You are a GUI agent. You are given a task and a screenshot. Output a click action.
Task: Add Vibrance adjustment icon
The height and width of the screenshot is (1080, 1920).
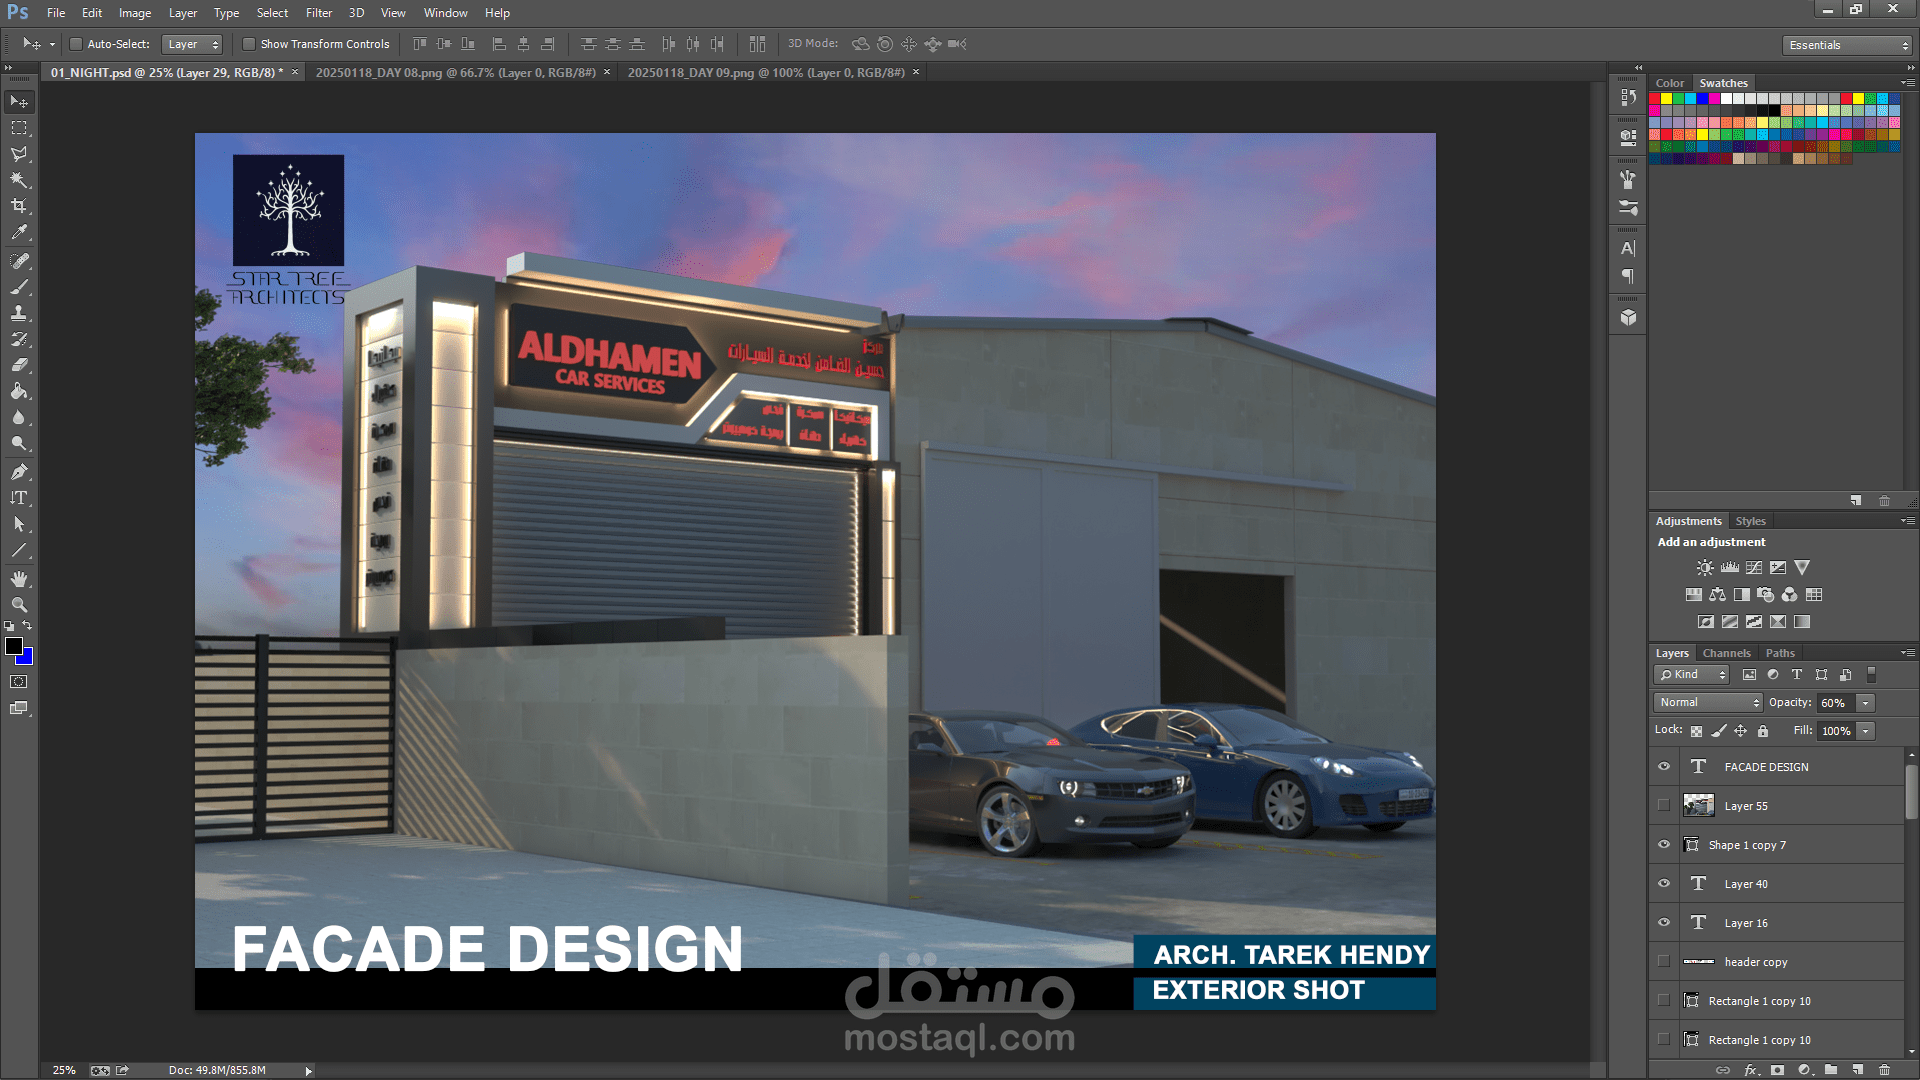tap(1802, 567)
